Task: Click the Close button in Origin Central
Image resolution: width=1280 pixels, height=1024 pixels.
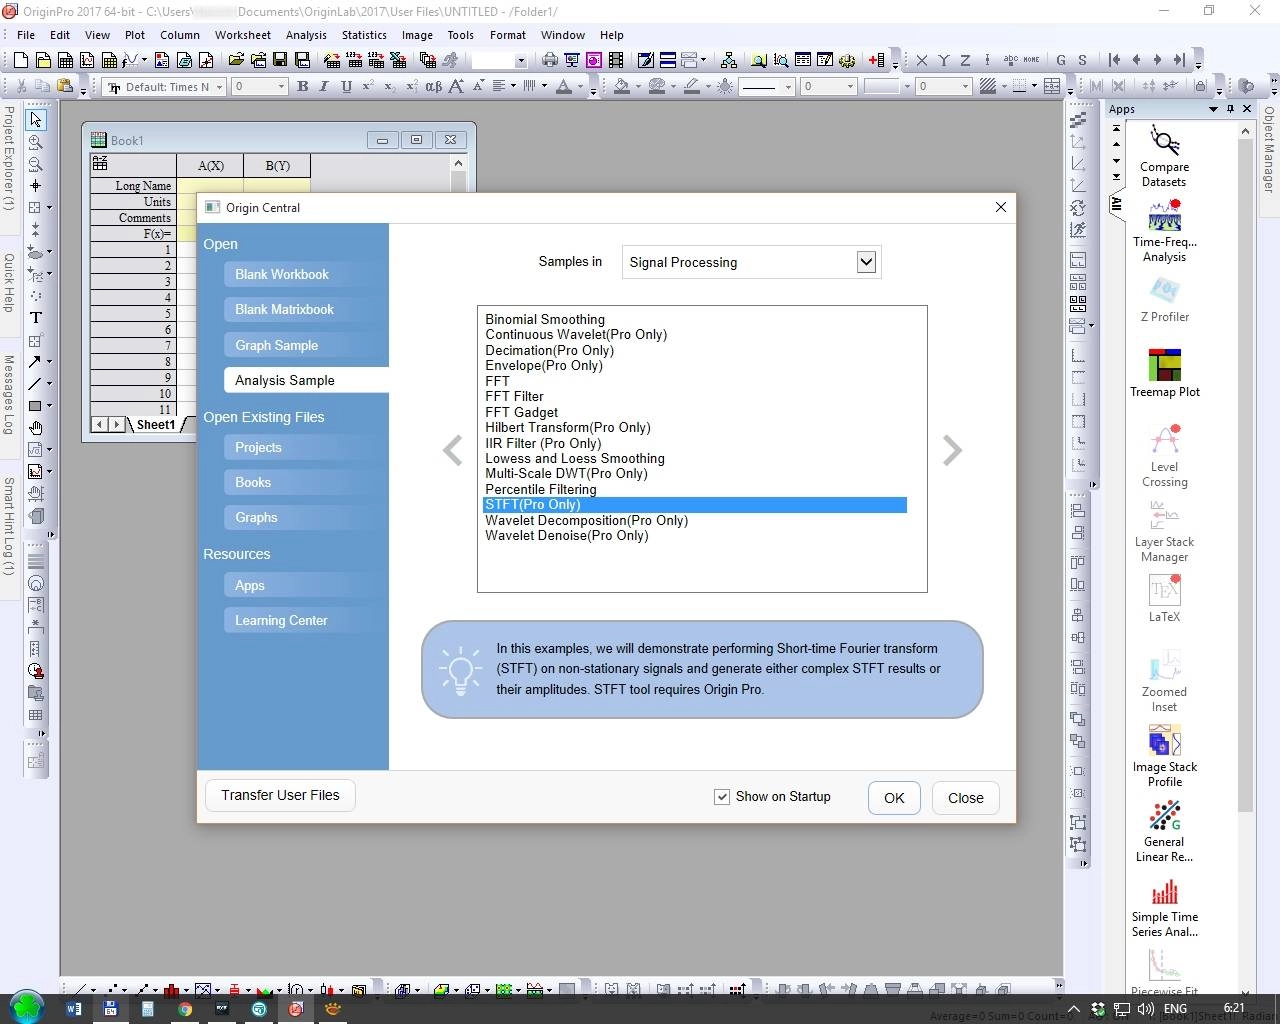Action: pos(965,797)
